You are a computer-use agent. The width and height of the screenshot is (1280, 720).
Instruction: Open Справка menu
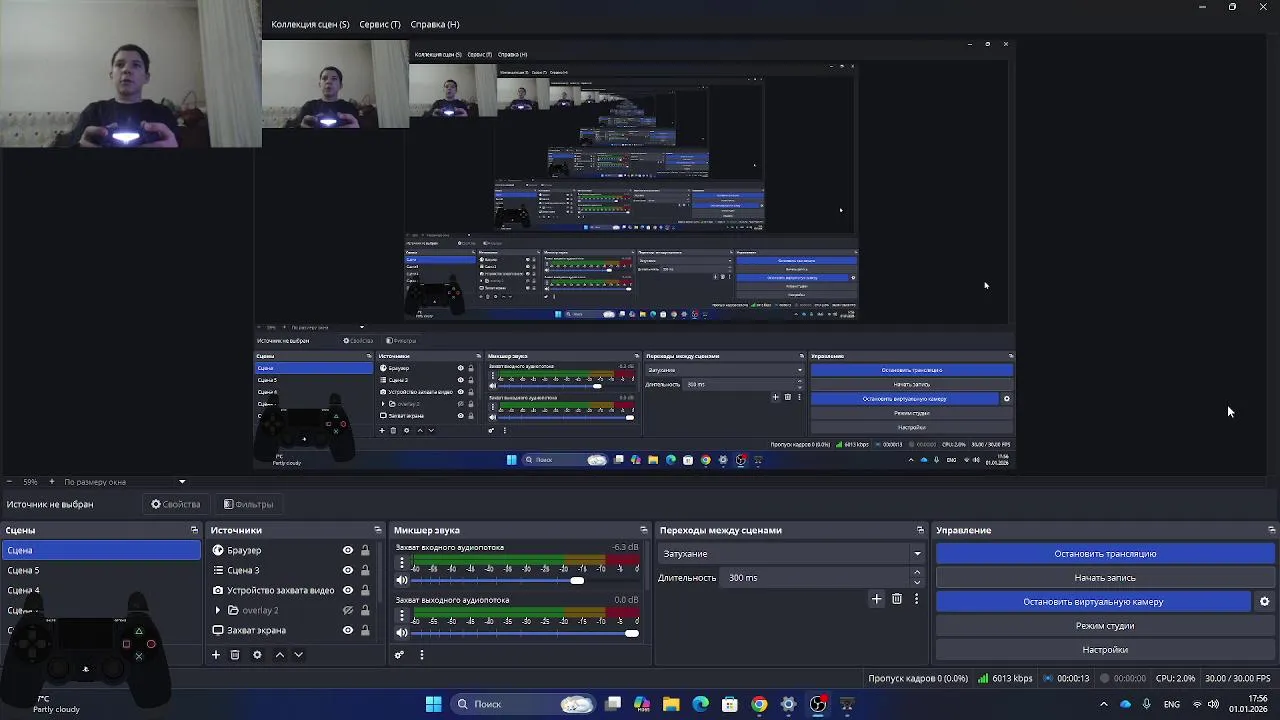435,24
